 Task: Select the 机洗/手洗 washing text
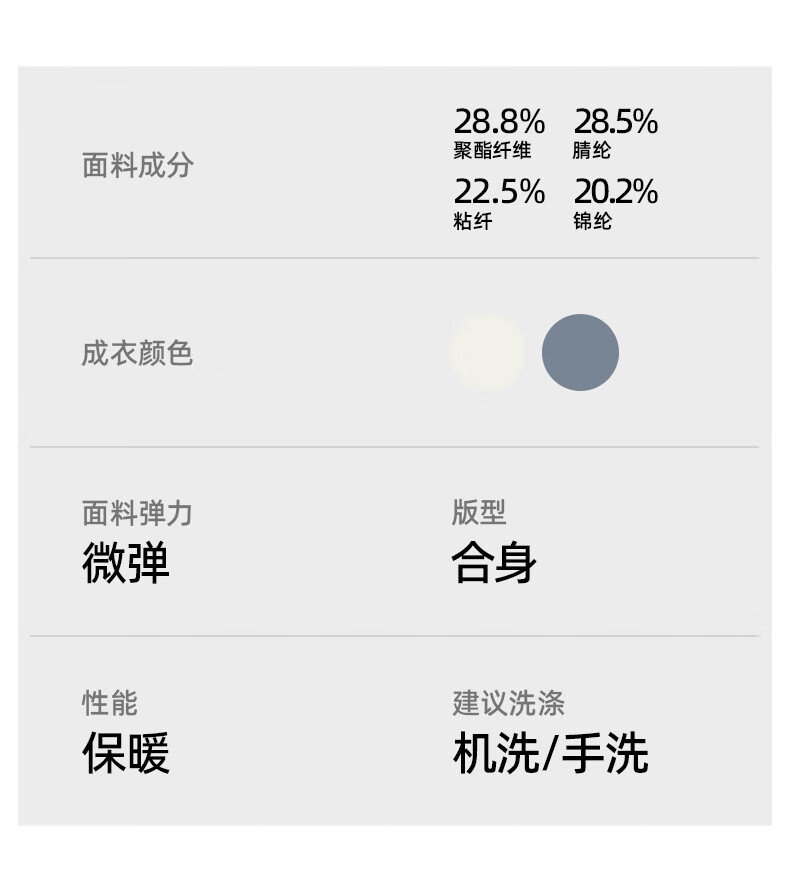click(550, 753)
